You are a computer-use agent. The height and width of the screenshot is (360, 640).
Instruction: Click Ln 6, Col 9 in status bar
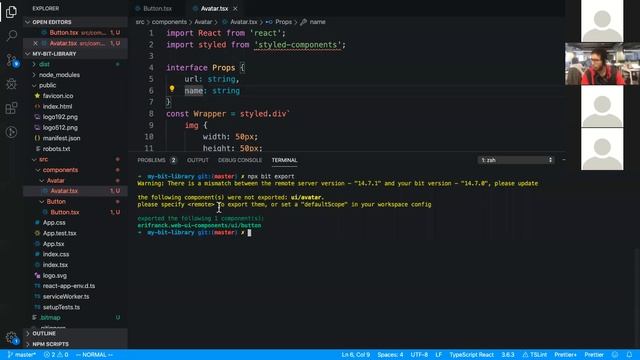pyautogui.click(x=356, y=355)
